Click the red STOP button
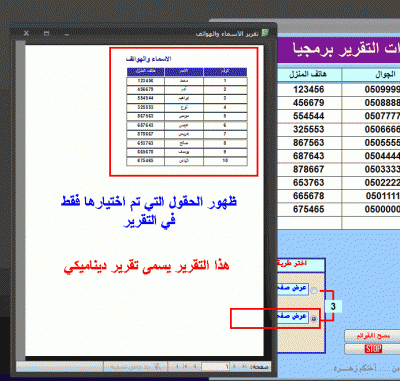 [373, 349]
